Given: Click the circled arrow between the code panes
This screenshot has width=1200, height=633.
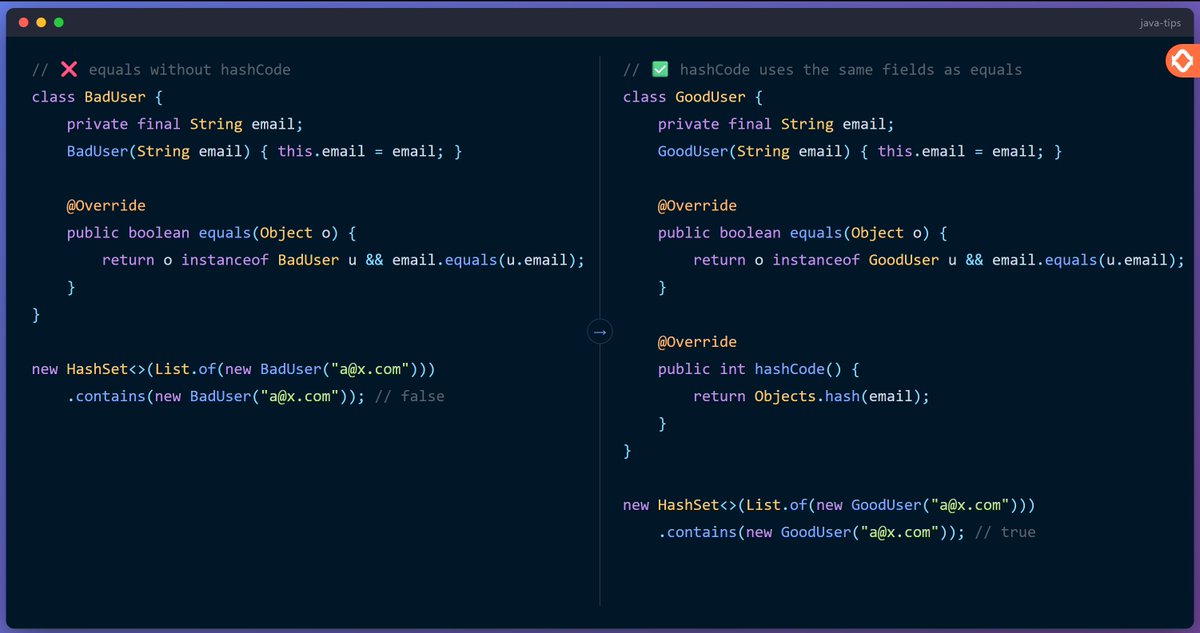Looking at the screenshot, I should pyautogui.click(x=600, y=331).
